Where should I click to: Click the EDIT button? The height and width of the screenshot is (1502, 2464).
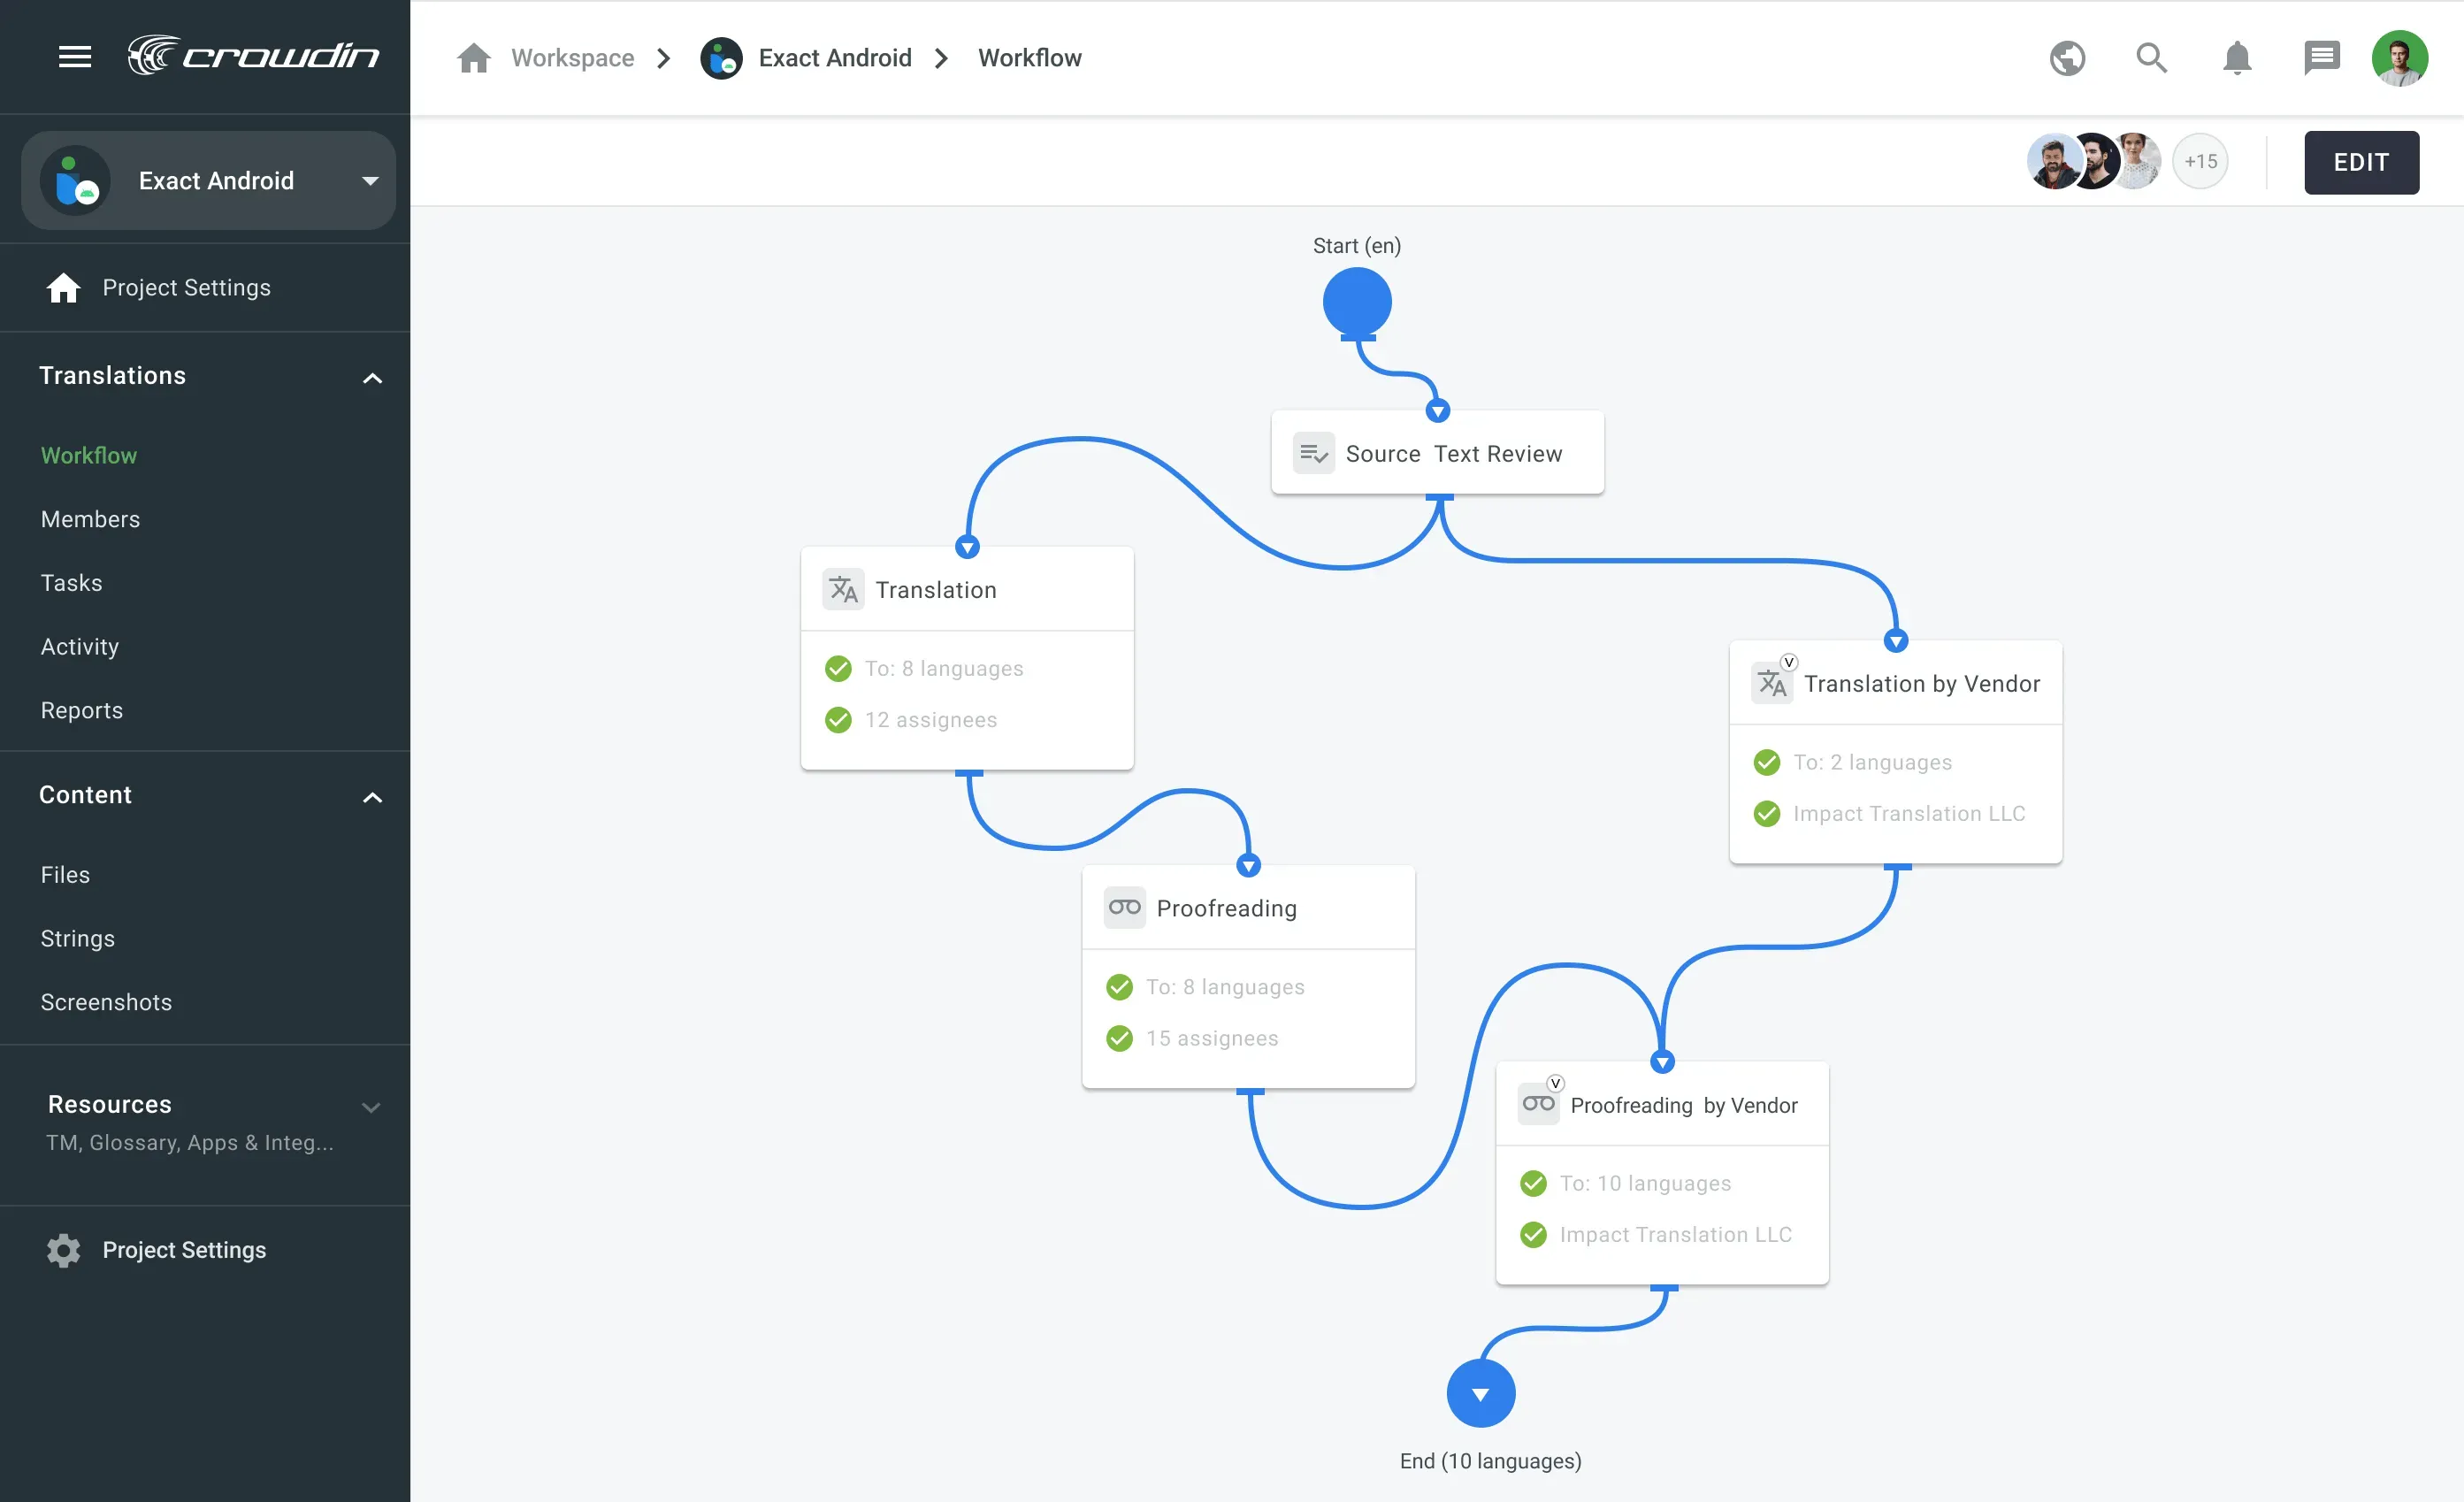(2361, 162)
